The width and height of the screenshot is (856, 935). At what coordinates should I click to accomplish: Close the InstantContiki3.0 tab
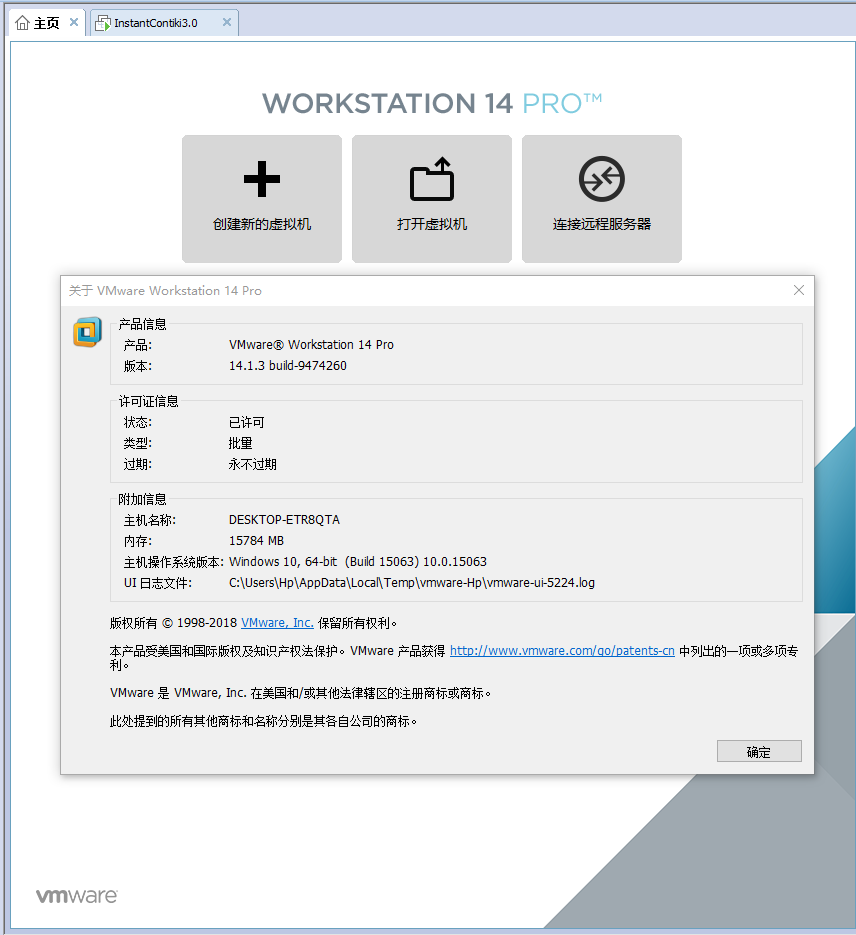pos(227,22)
